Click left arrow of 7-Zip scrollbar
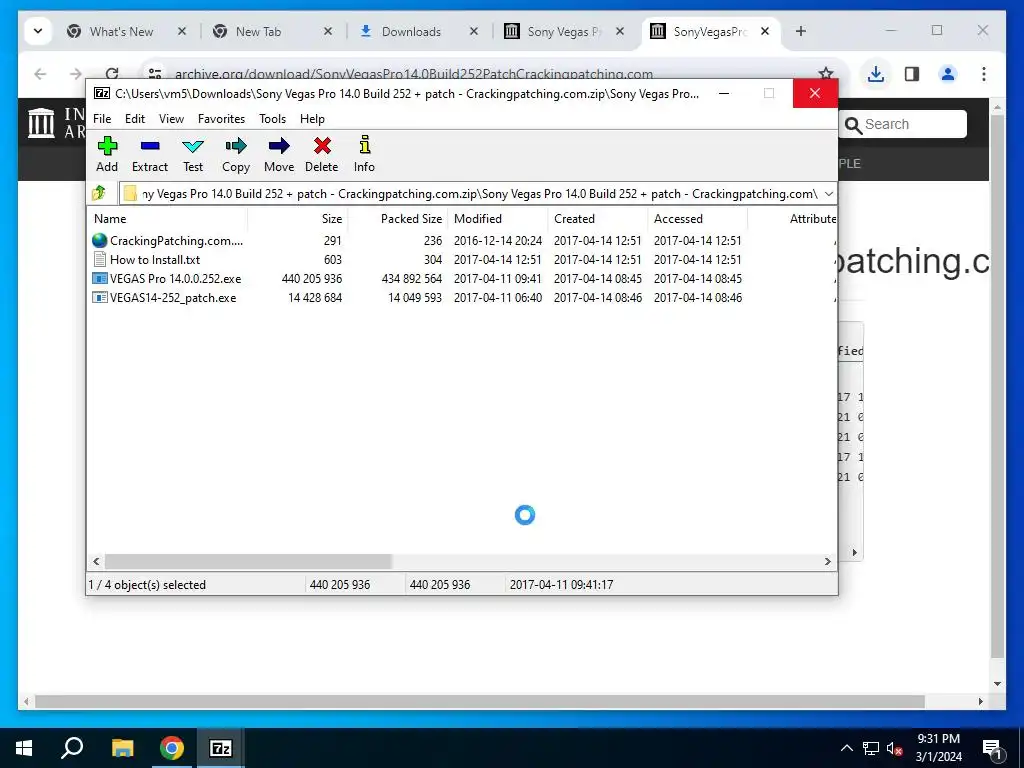This screenshot has width=1024, height=768. [x=96, y=561]
